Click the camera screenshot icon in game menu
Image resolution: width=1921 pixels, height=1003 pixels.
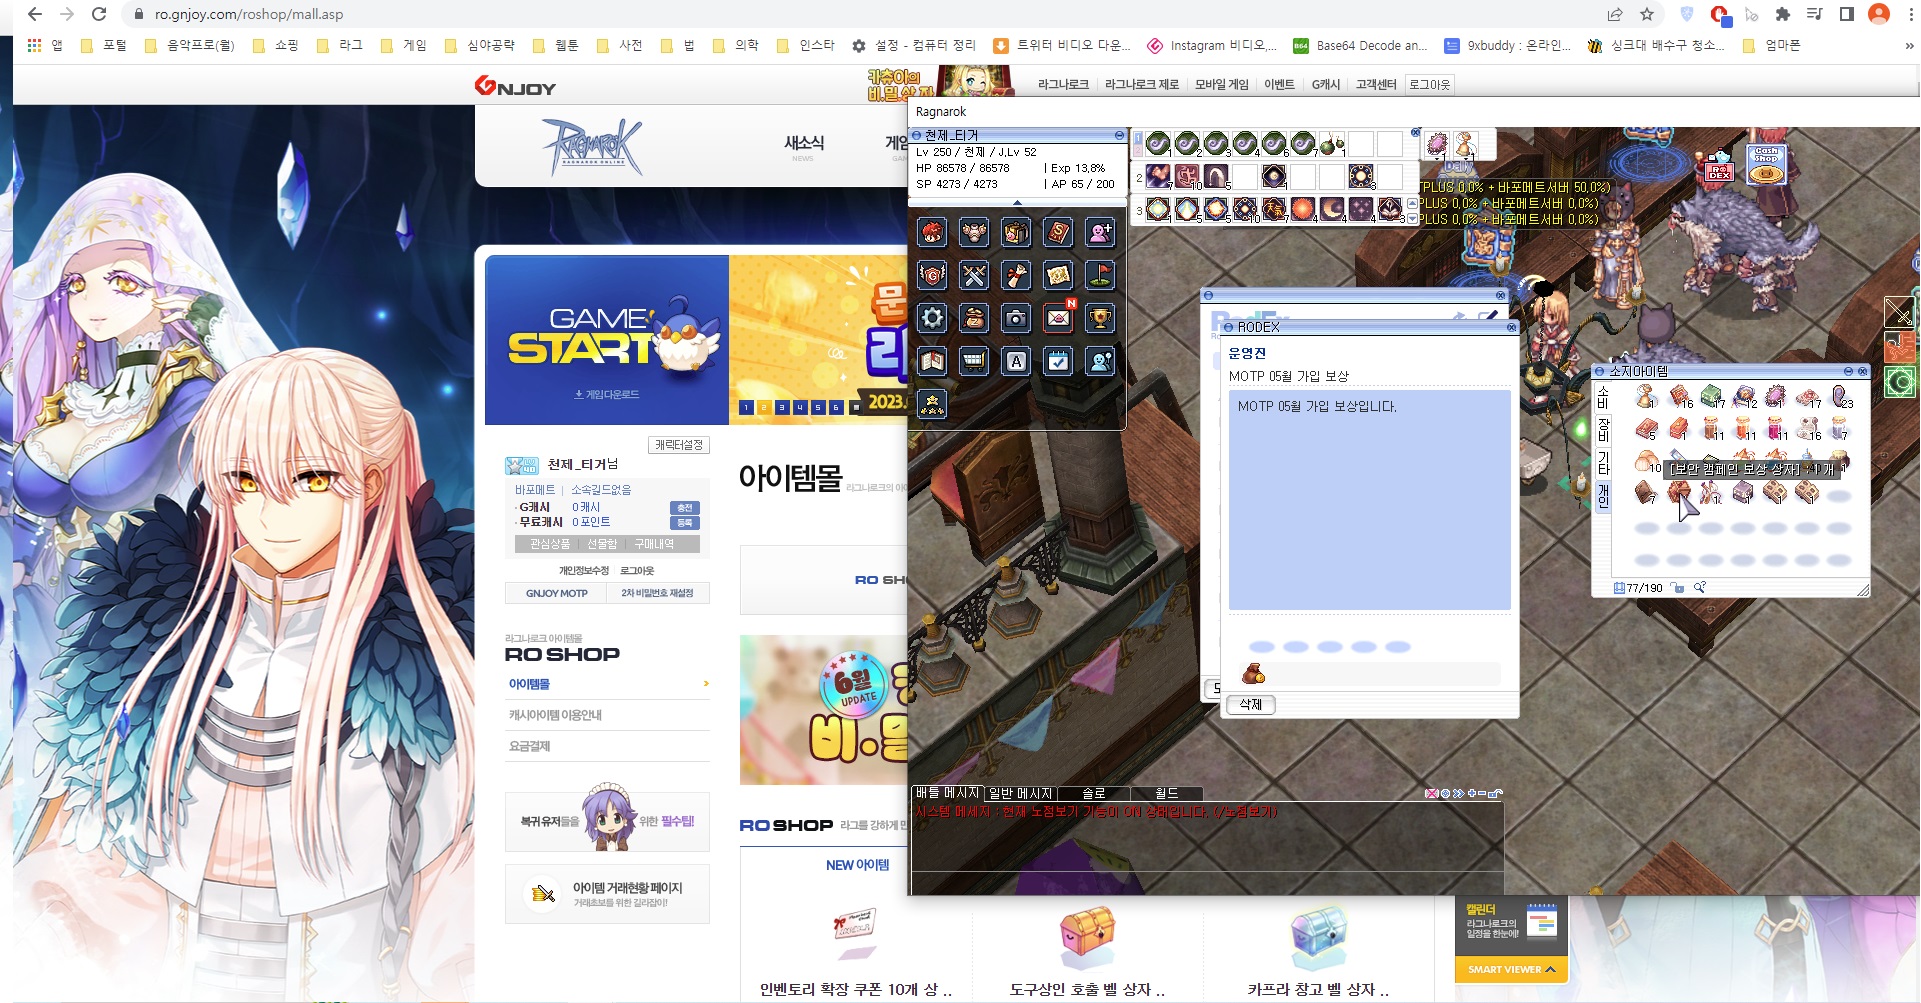pyautogui.click(x=1016, y=318)
